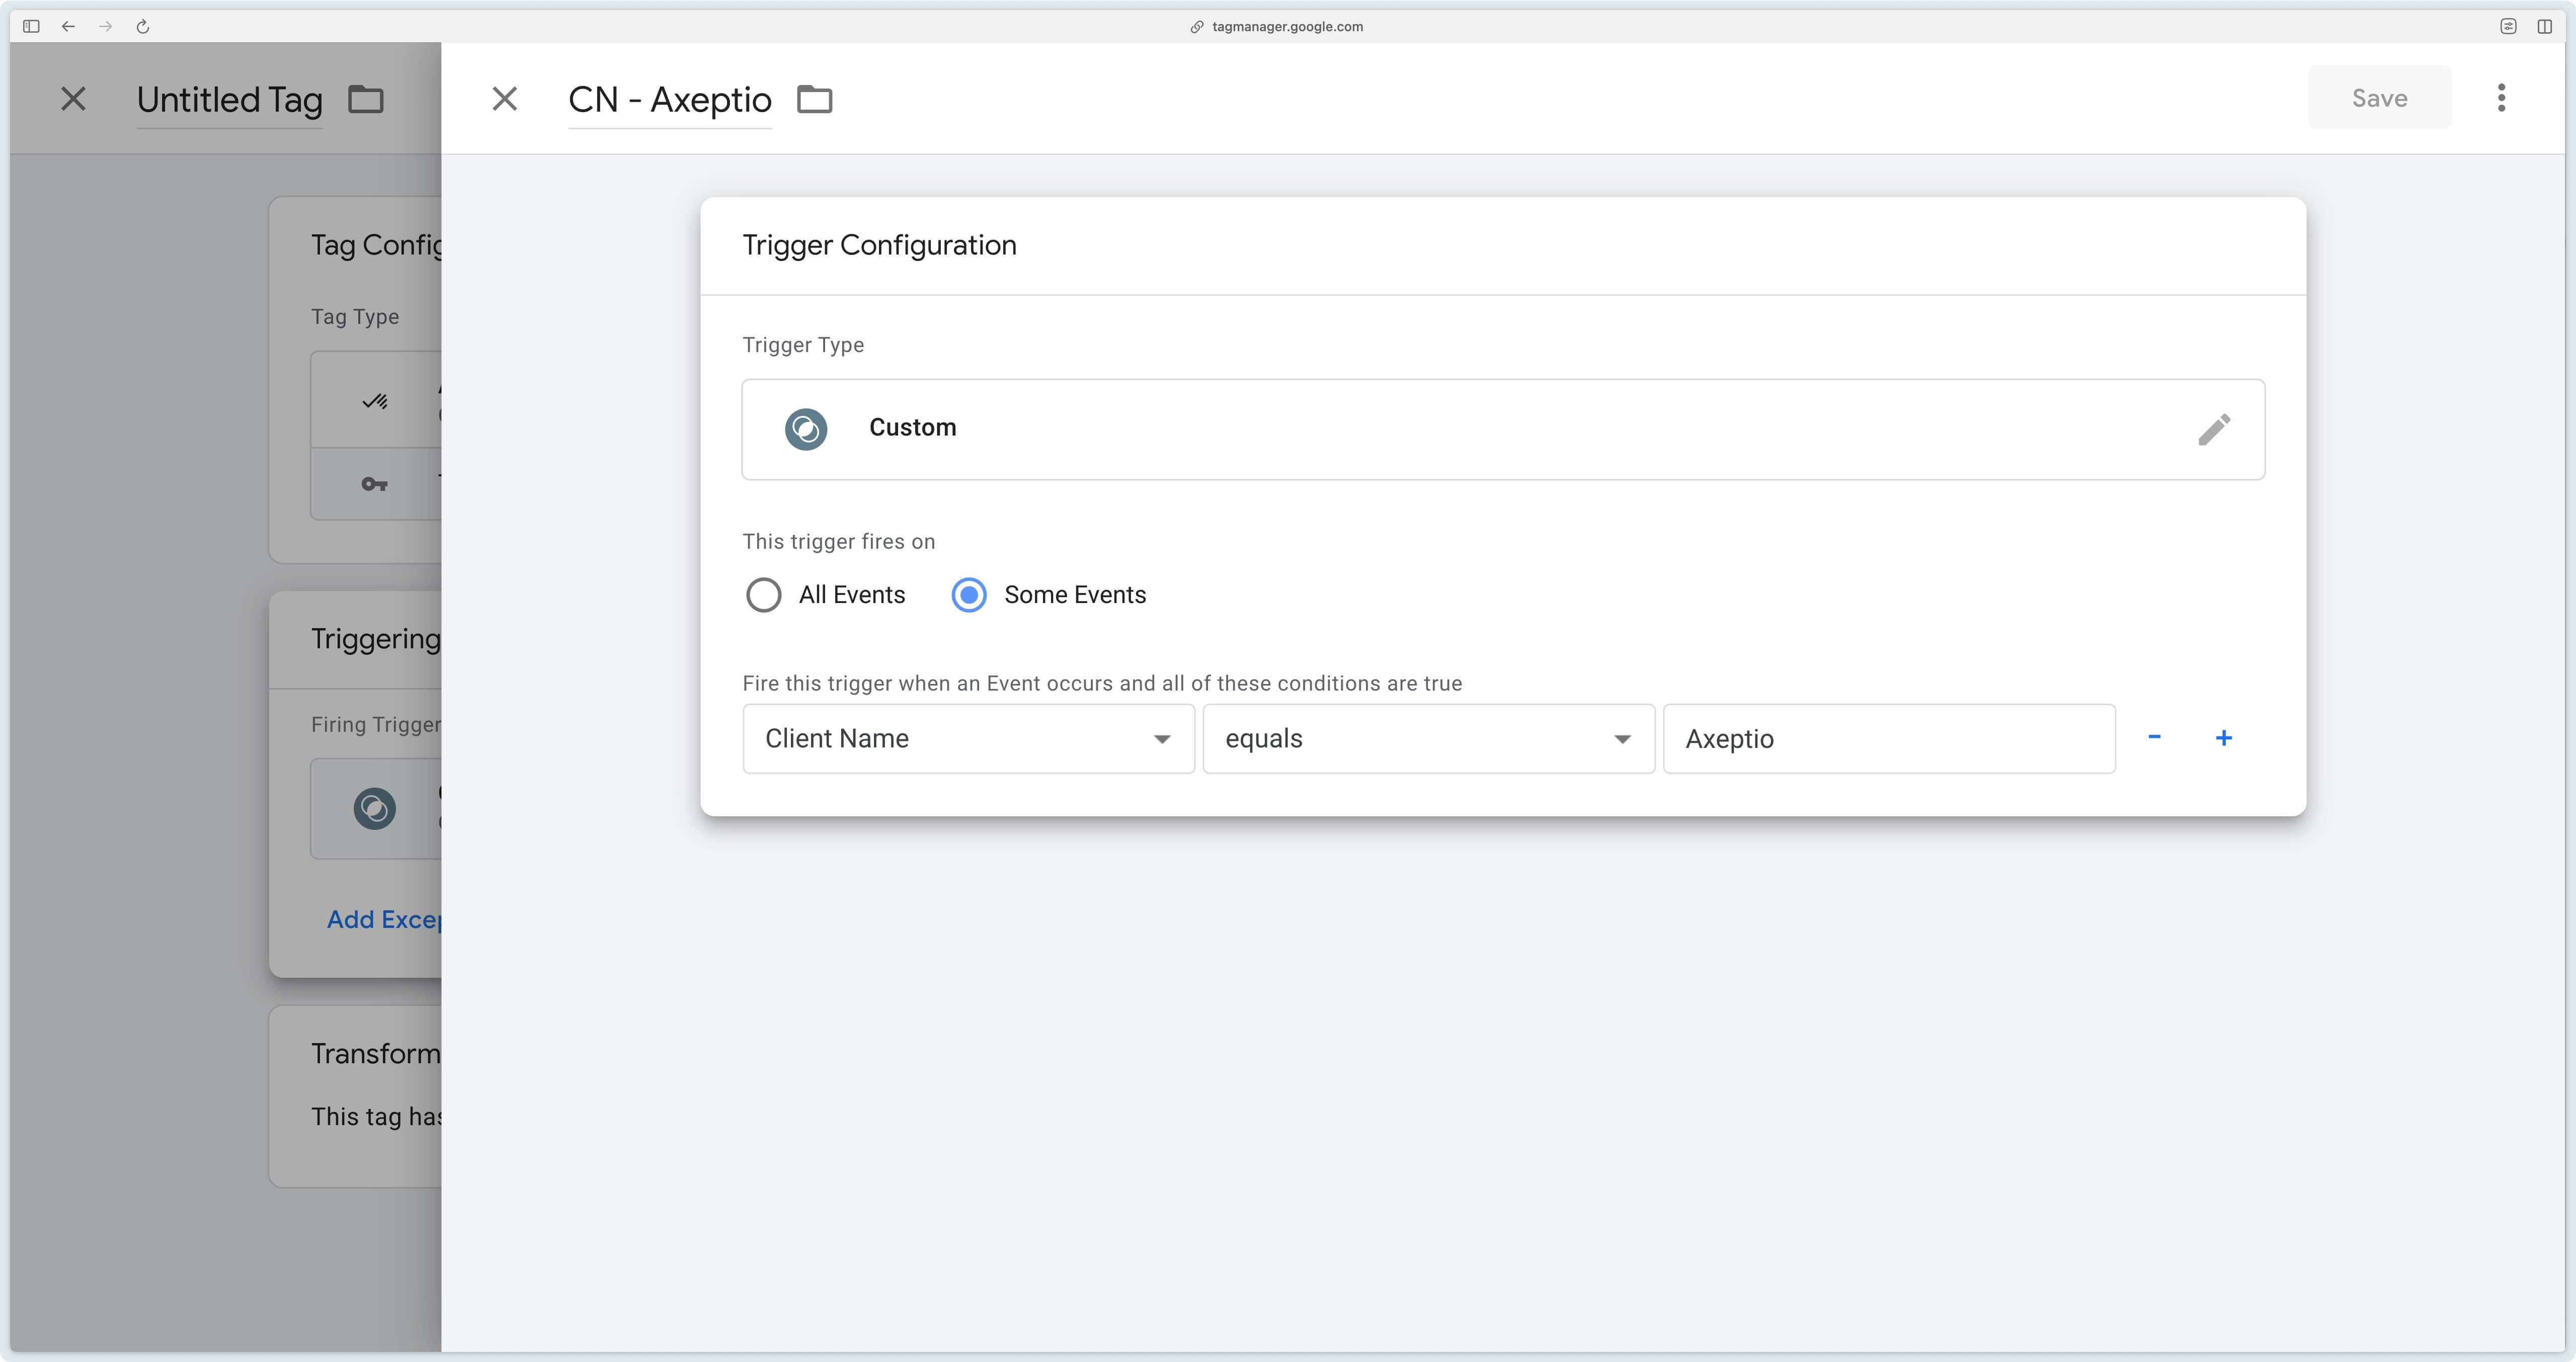
Task: Edit the CN - Axeptio trigger name
Action: click(669, 100)
